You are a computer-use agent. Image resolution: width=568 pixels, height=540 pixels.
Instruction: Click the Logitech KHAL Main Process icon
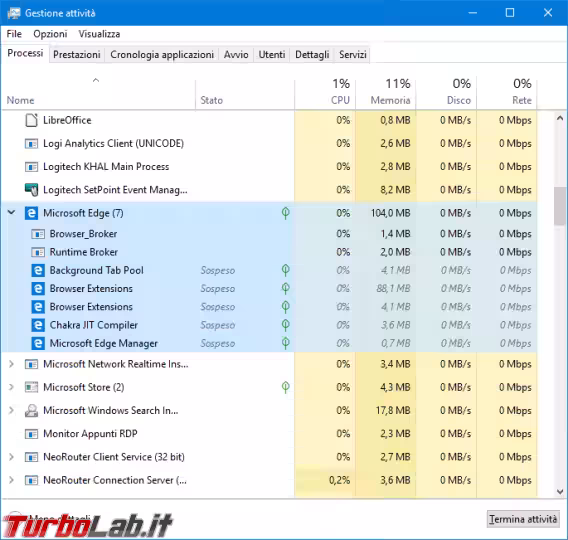pos(32,167)
